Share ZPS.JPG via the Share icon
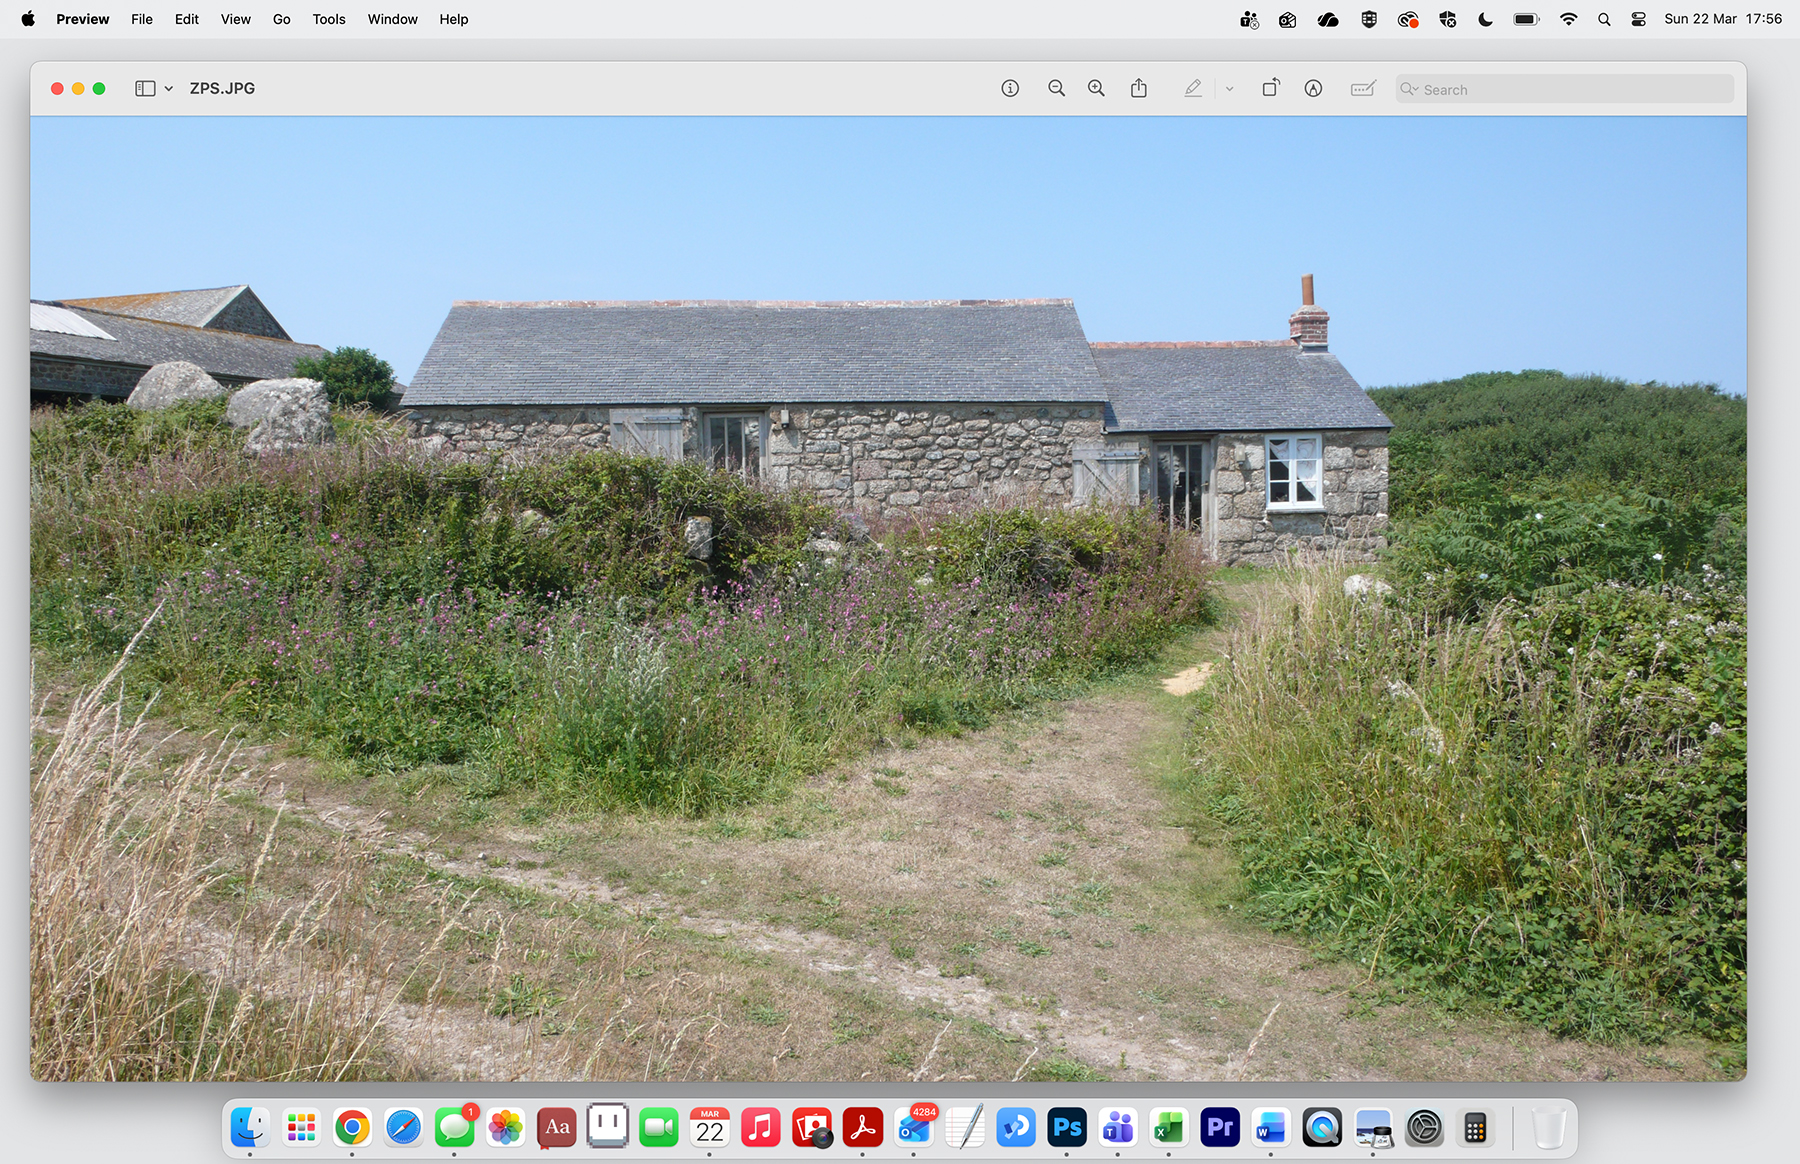1800x1164 pixels. tap(1139, 88)
